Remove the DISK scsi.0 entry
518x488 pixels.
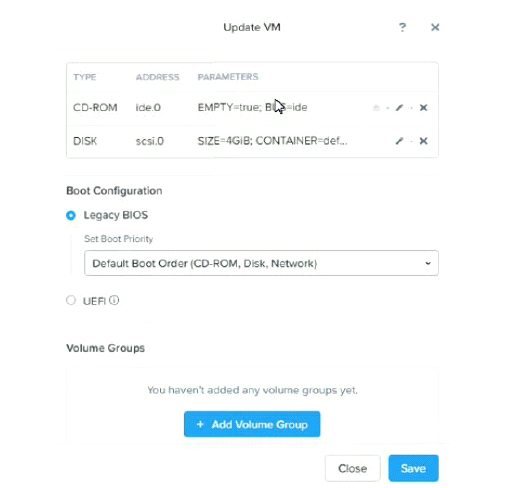423,141
